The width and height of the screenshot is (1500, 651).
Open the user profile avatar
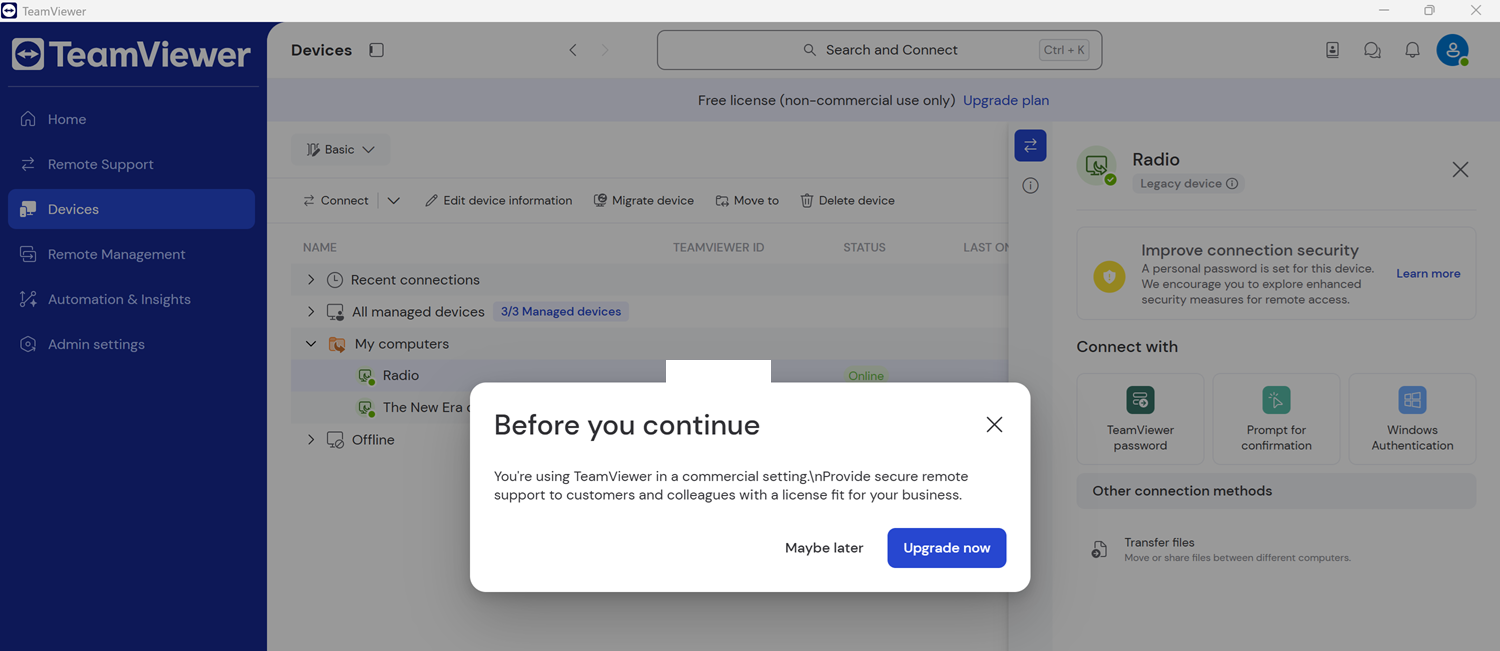(x=1453, y=50)
